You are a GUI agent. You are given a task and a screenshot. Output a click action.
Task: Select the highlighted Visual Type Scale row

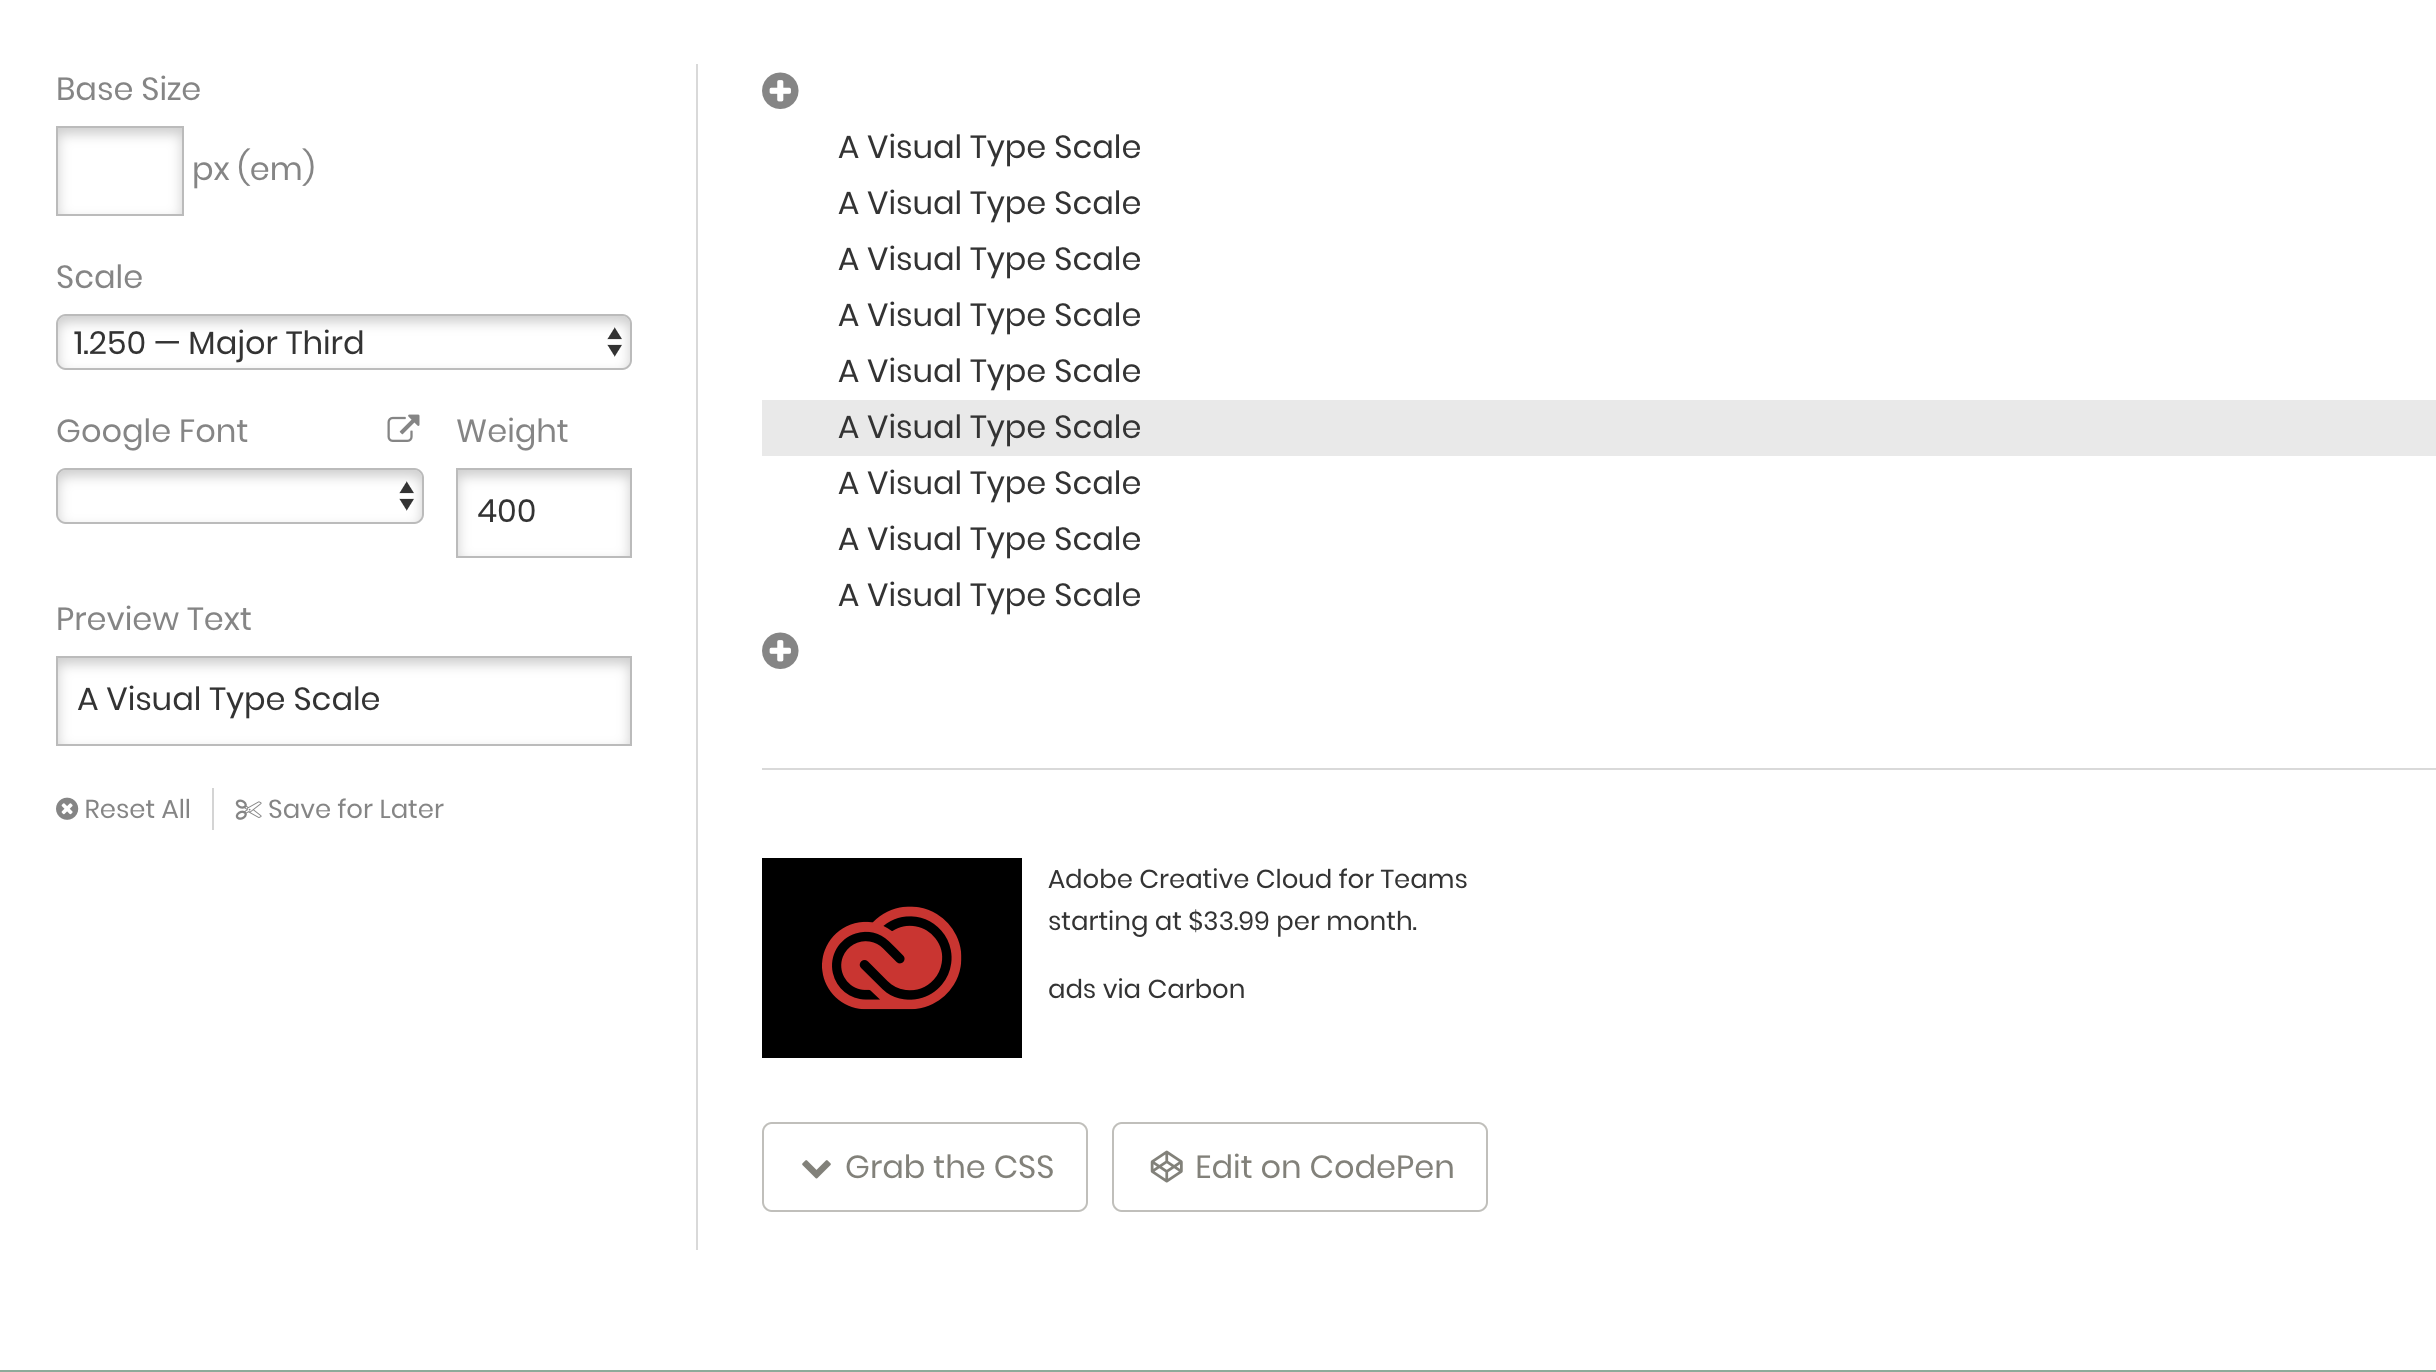pos(989,427)
